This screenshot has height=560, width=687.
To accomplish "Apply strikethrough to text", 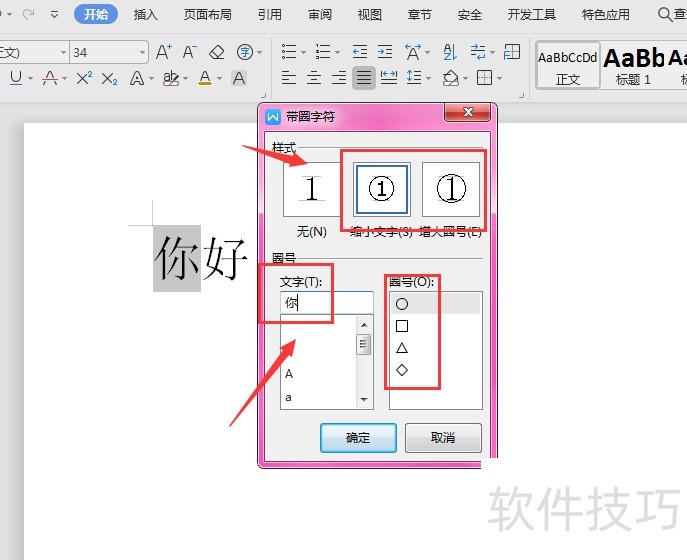I will tap(50, 78).
